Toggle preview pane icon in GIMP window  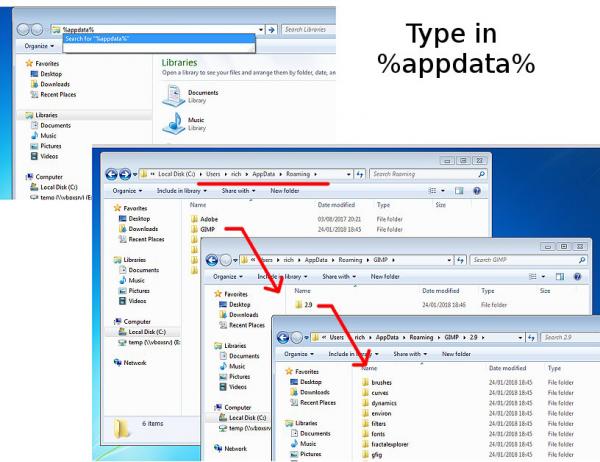[560, 276]
